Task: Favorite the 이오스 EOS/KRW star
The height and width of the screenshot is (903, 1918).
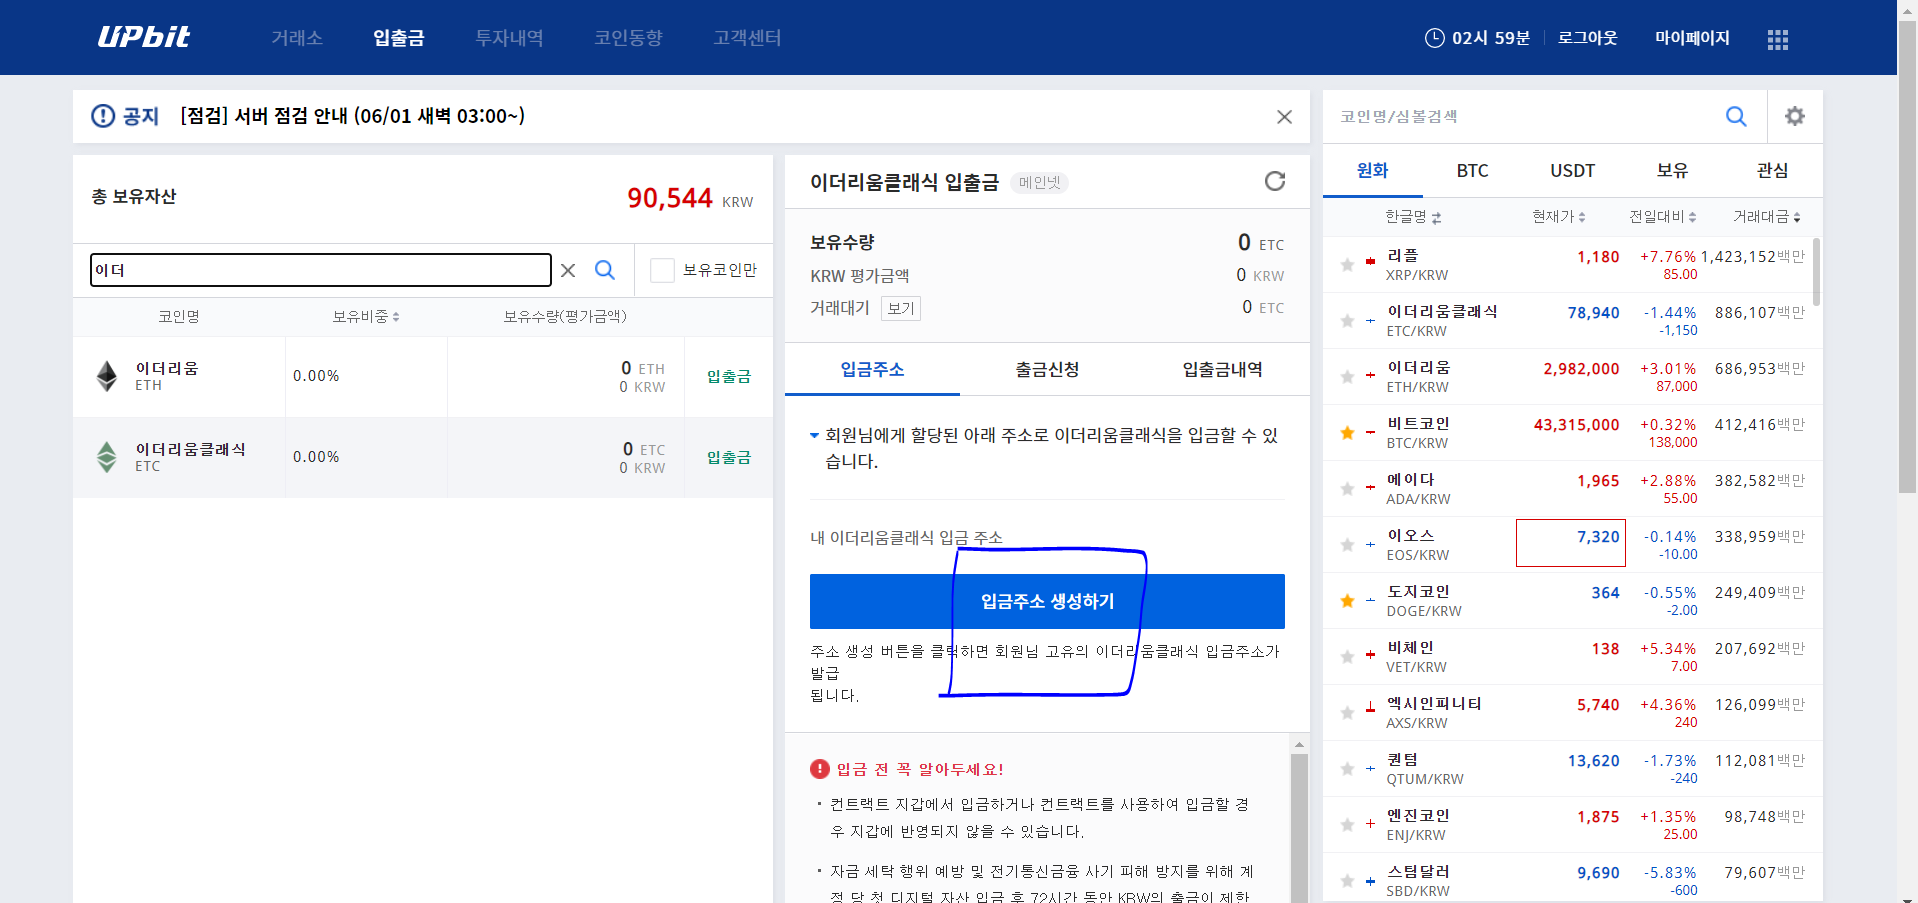Action: click(x=1347, y=545)
